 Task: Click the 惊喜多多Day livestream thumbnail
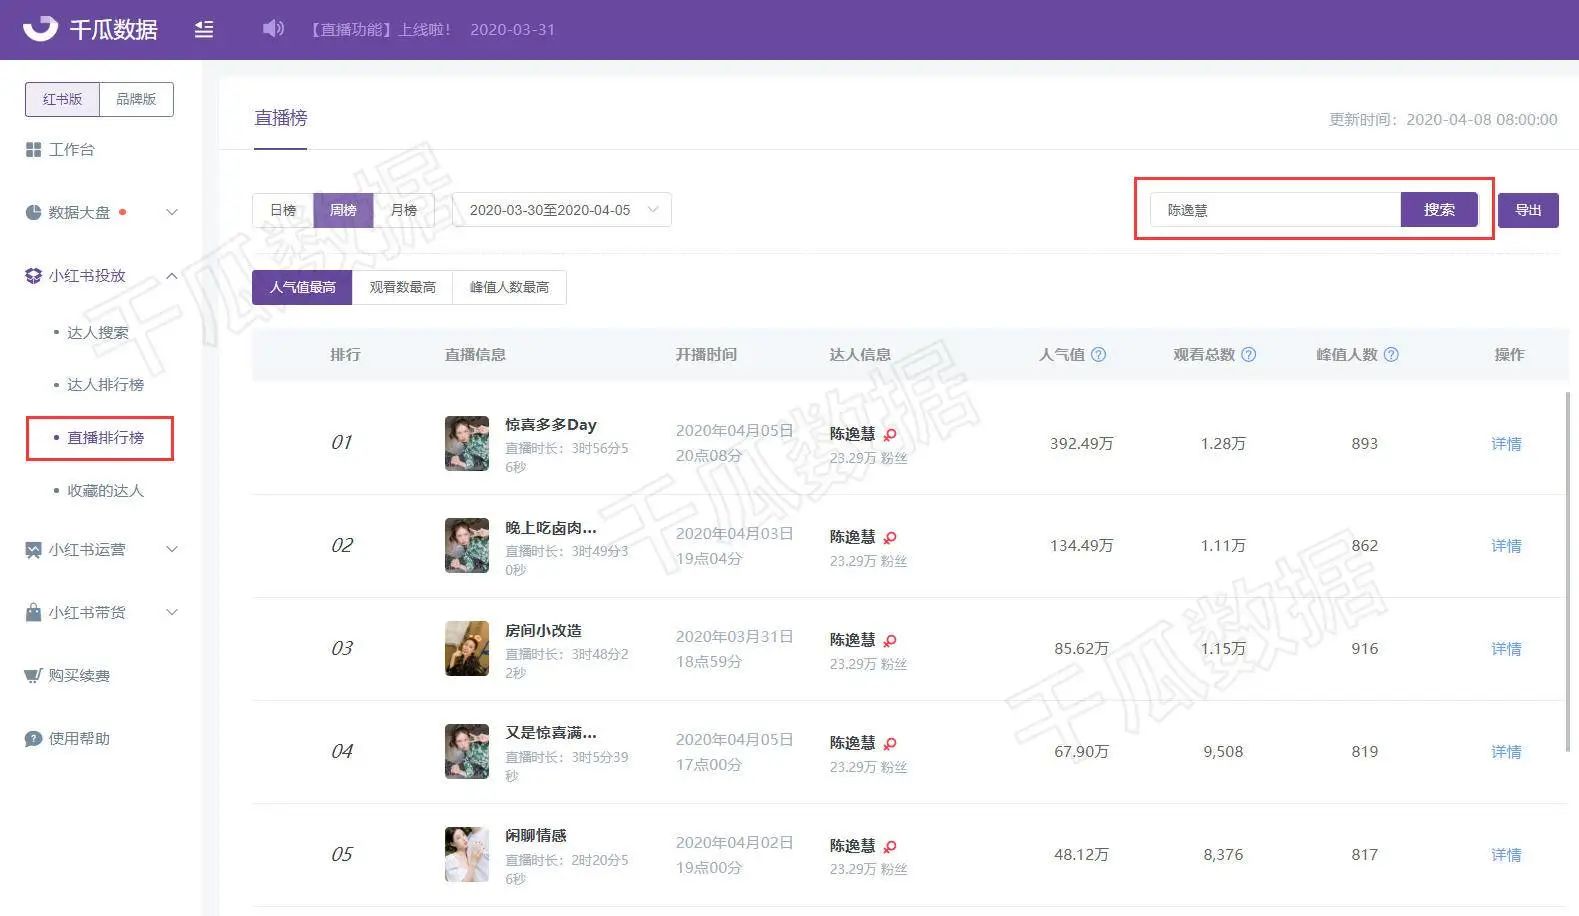[467, 443]
